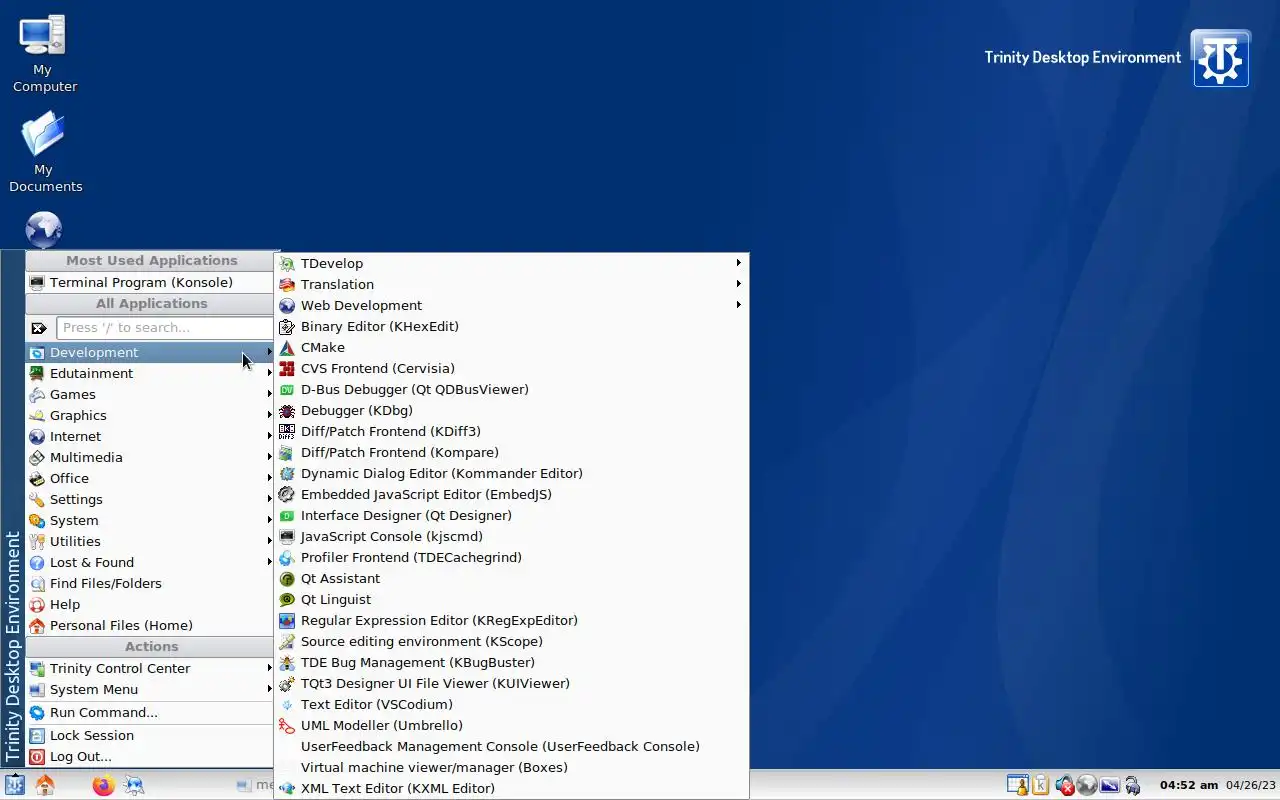
Task: Click the home folder icon in taskbar
Action: tap(44, 785)
